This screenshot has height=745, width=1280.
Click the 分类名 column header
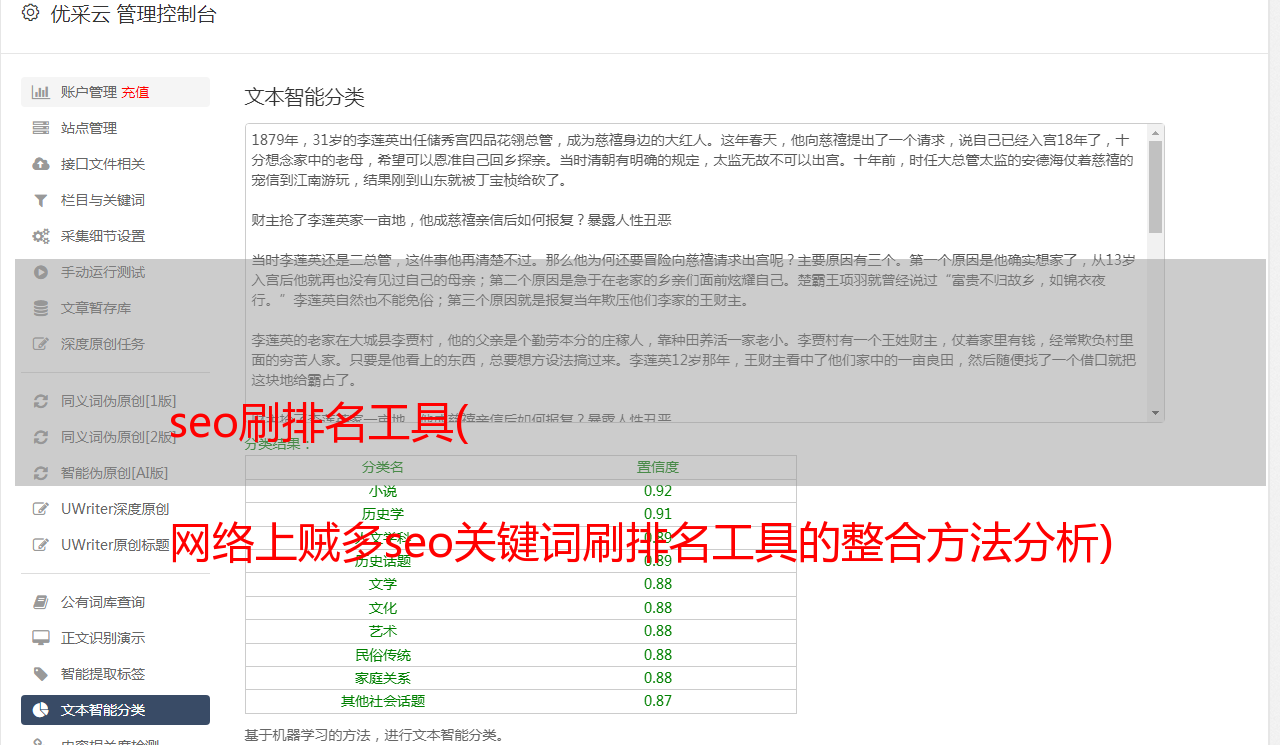[x=383, y=467]
